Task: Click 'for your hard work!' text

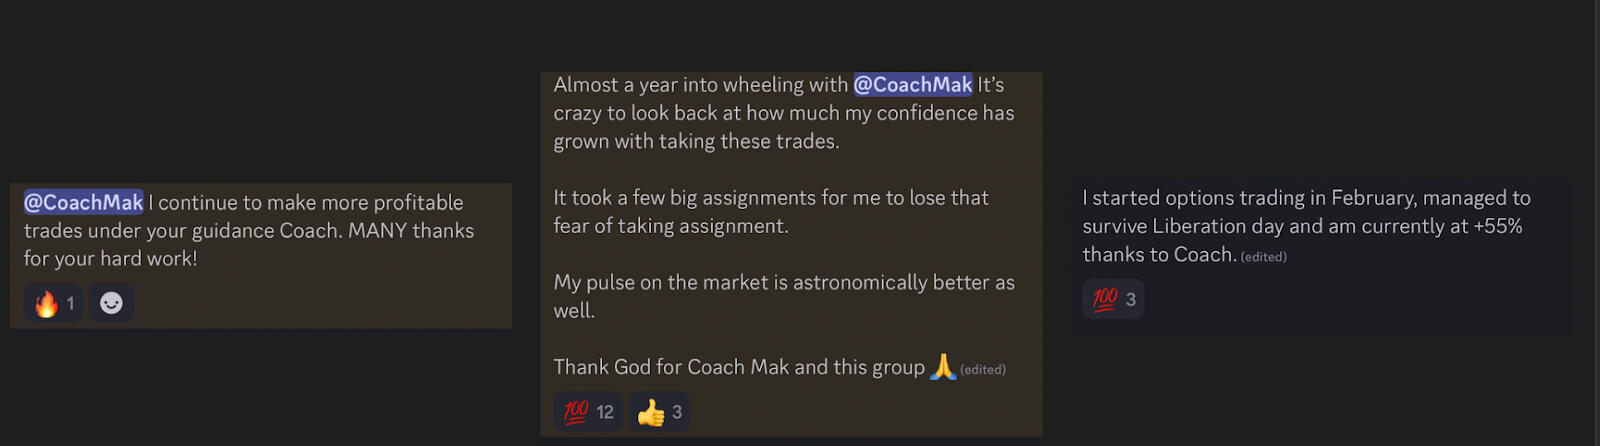Action: click(110, 258)
